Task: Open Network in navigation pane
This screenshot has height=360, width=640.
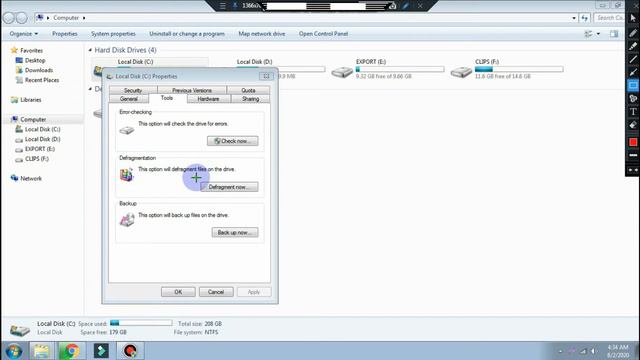Action: (27, 178)
